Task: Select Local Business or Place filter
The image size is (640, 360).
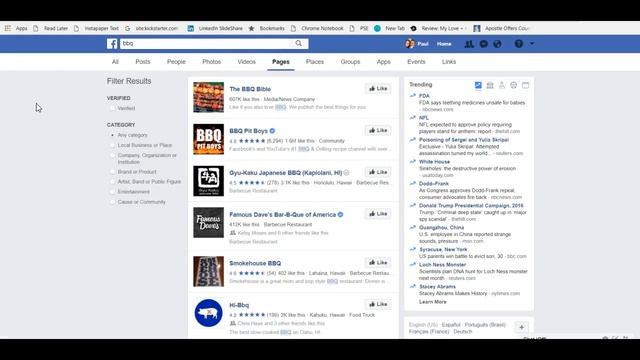Action: coord(113,145)
